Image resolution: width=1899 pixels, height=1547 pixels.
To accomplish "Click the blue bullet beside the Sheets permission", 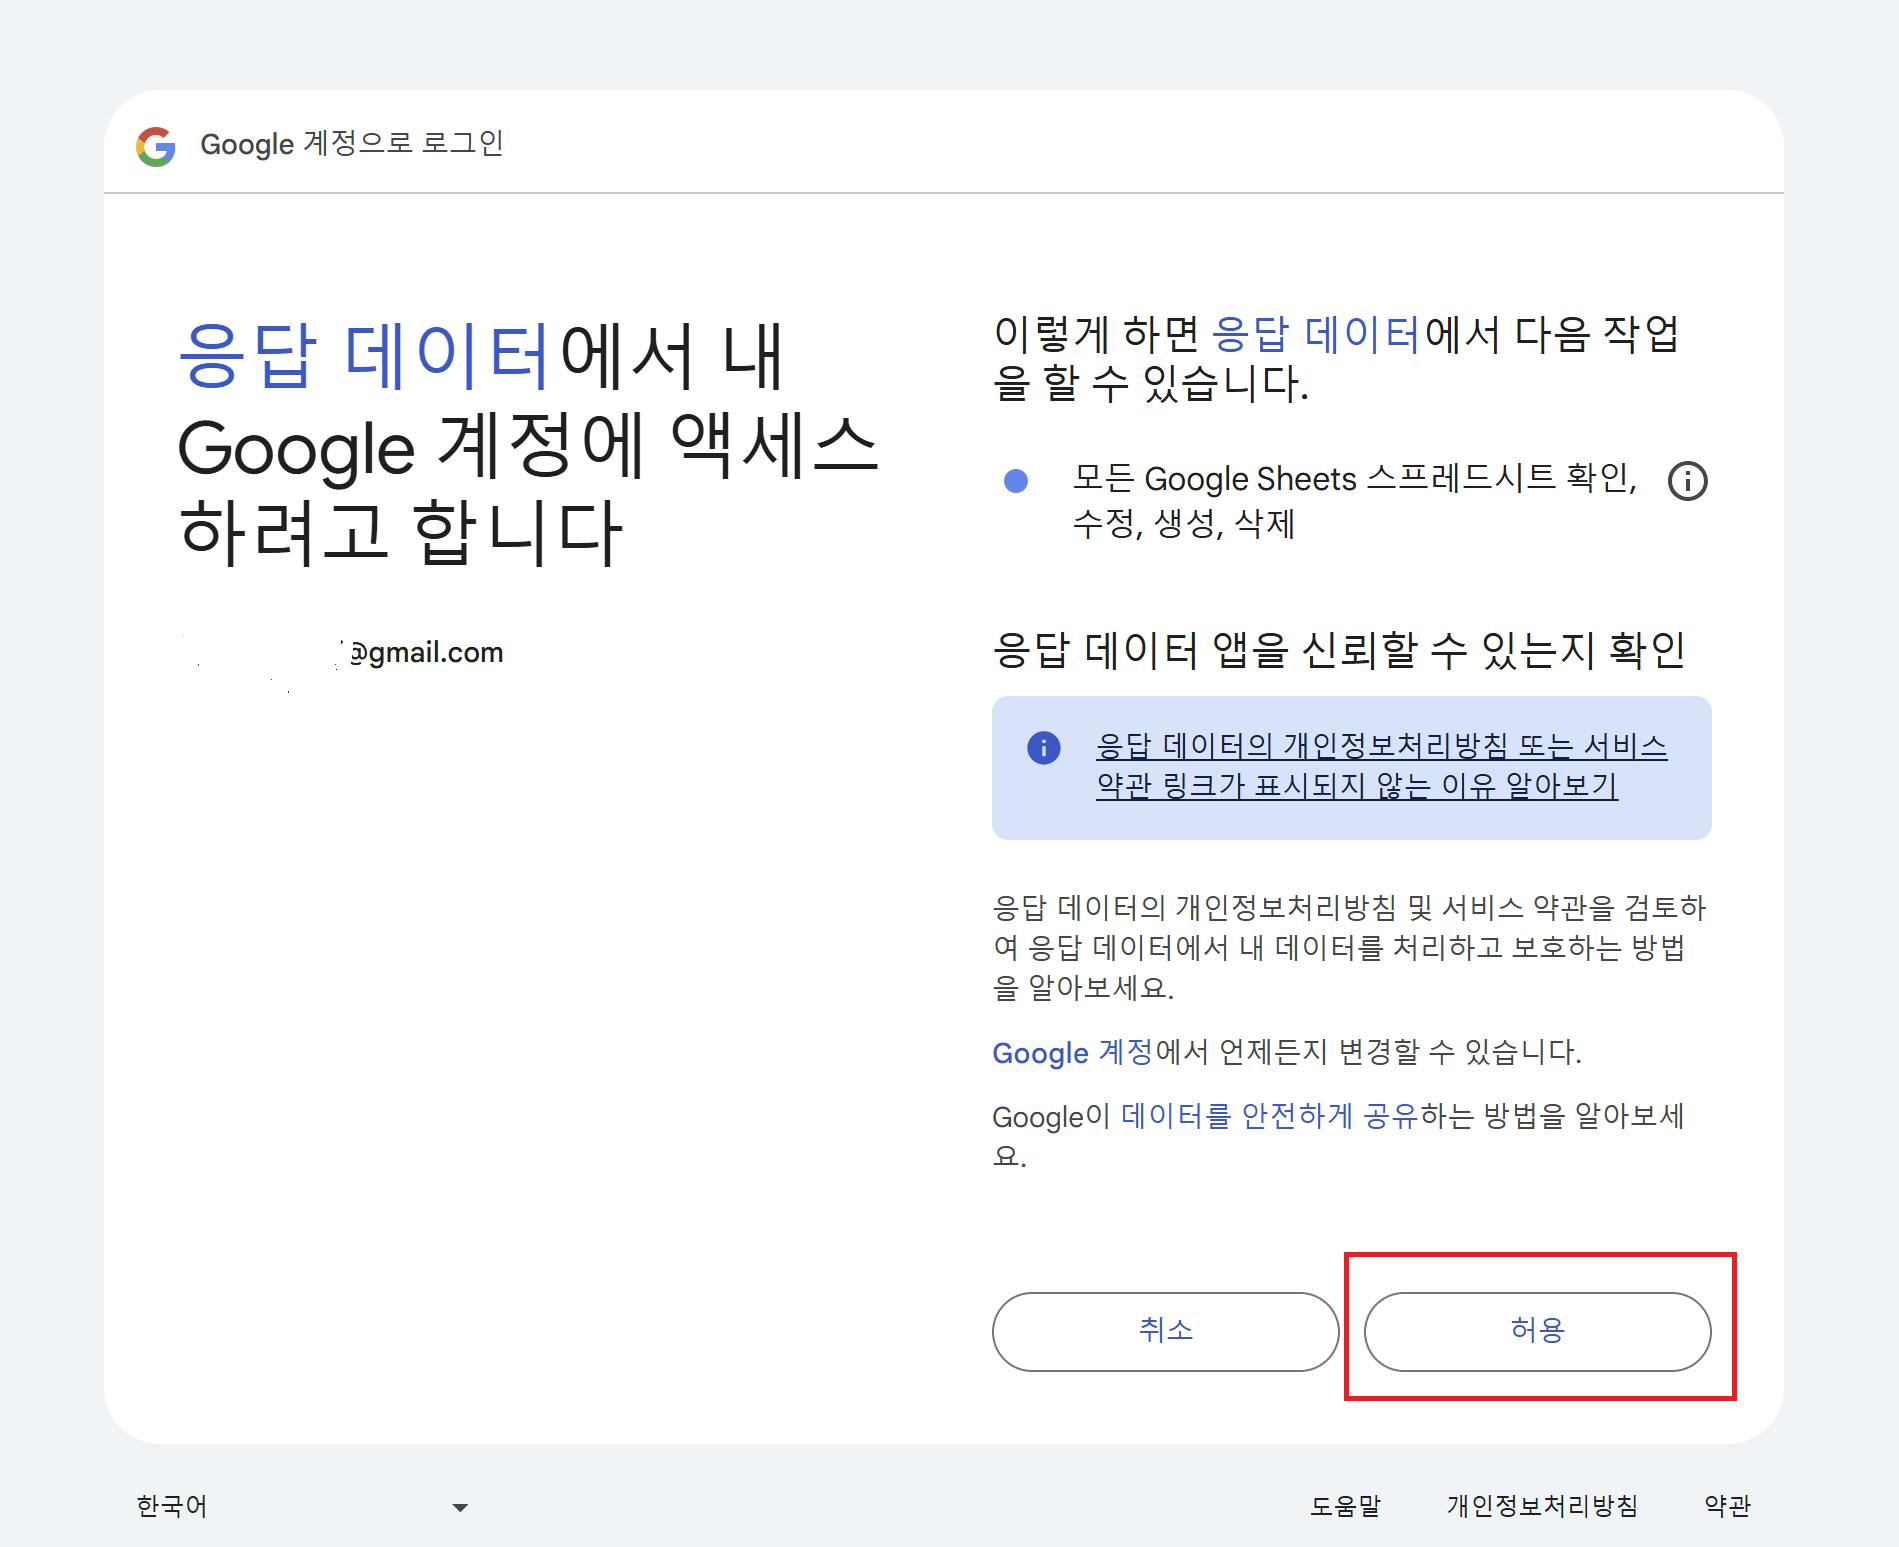I will [x=1015, y=481].
